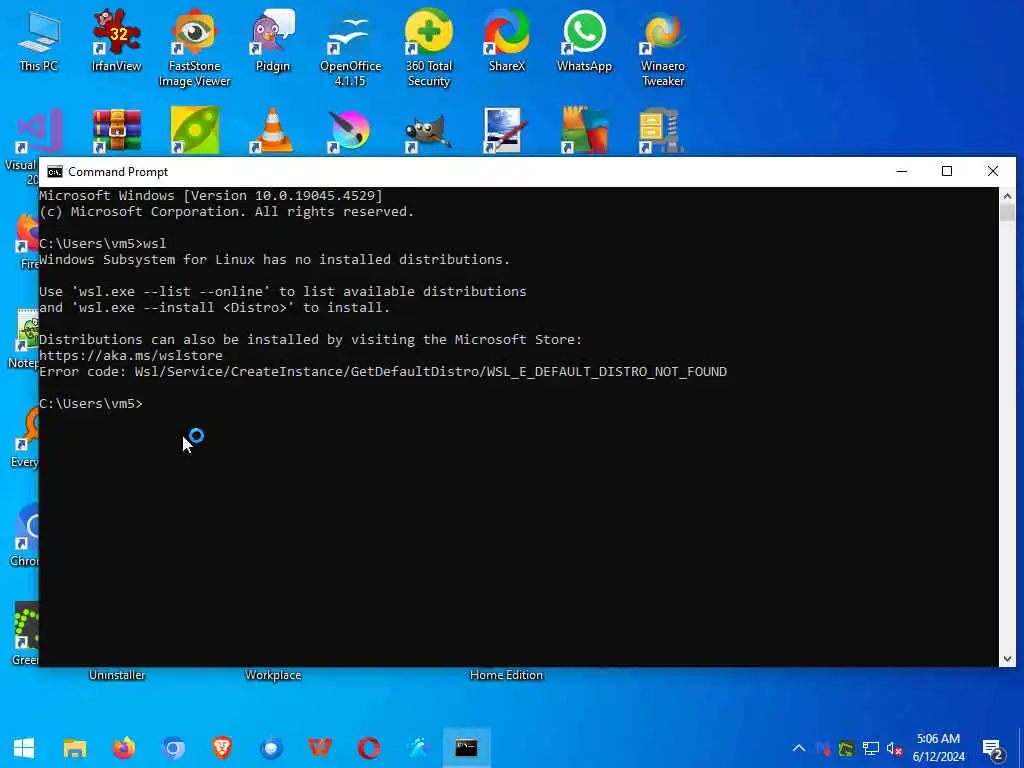Screen dimensions: 1024x768
Task: Select the photo-with-red-pen desktop icon
Action: tap(505, 131)
